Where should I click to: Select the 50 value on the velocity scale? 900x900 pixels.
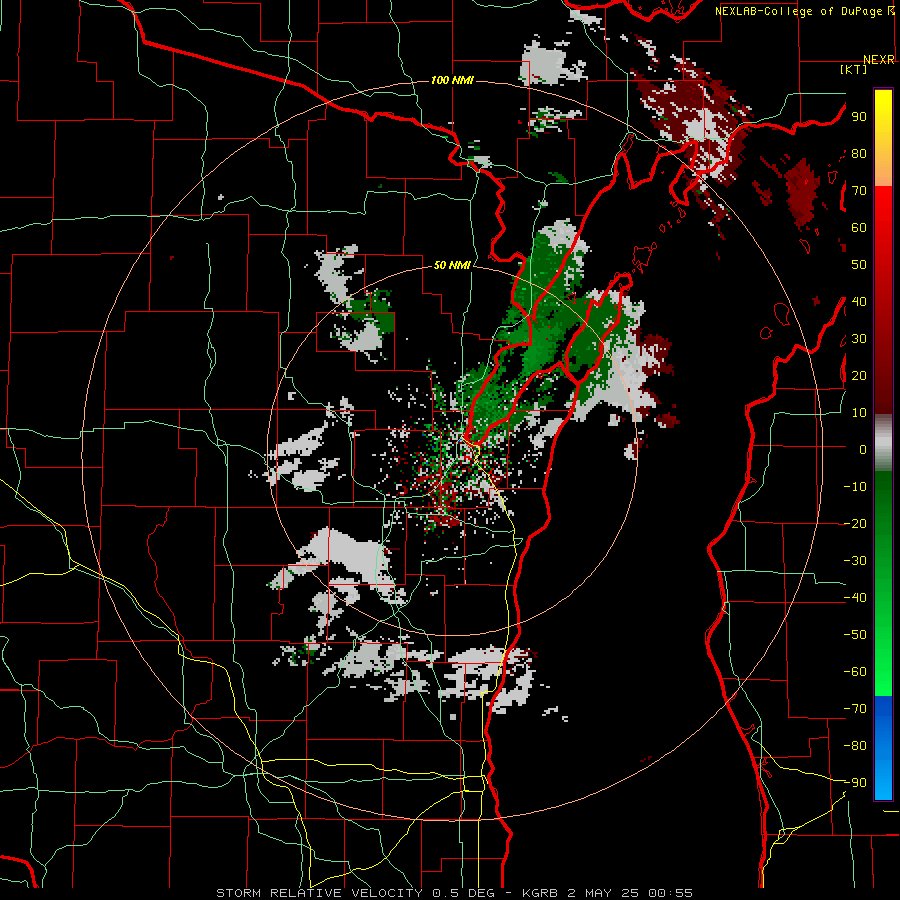[x=859, y=265]
